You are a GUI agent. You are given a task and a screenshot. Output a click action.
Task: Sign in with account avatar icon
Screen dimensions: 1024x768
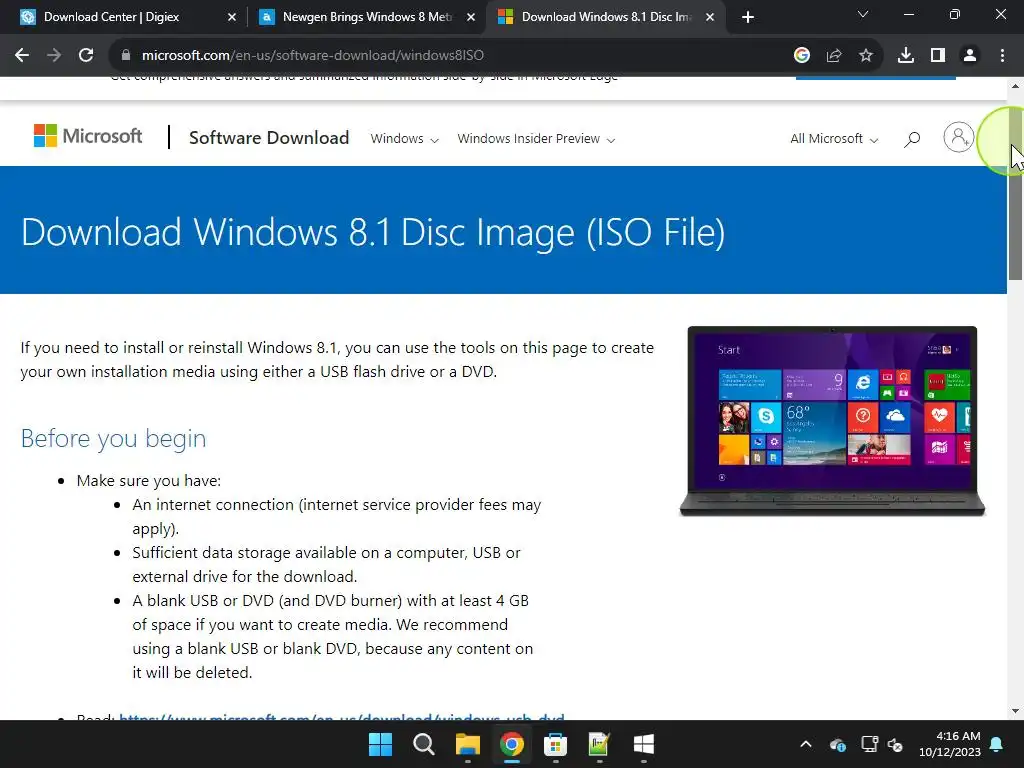[958, 137]
